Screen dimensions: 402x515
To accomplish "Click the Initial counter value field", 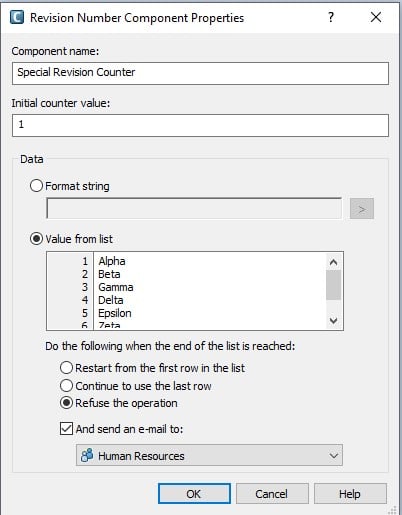I will [200, 125].
